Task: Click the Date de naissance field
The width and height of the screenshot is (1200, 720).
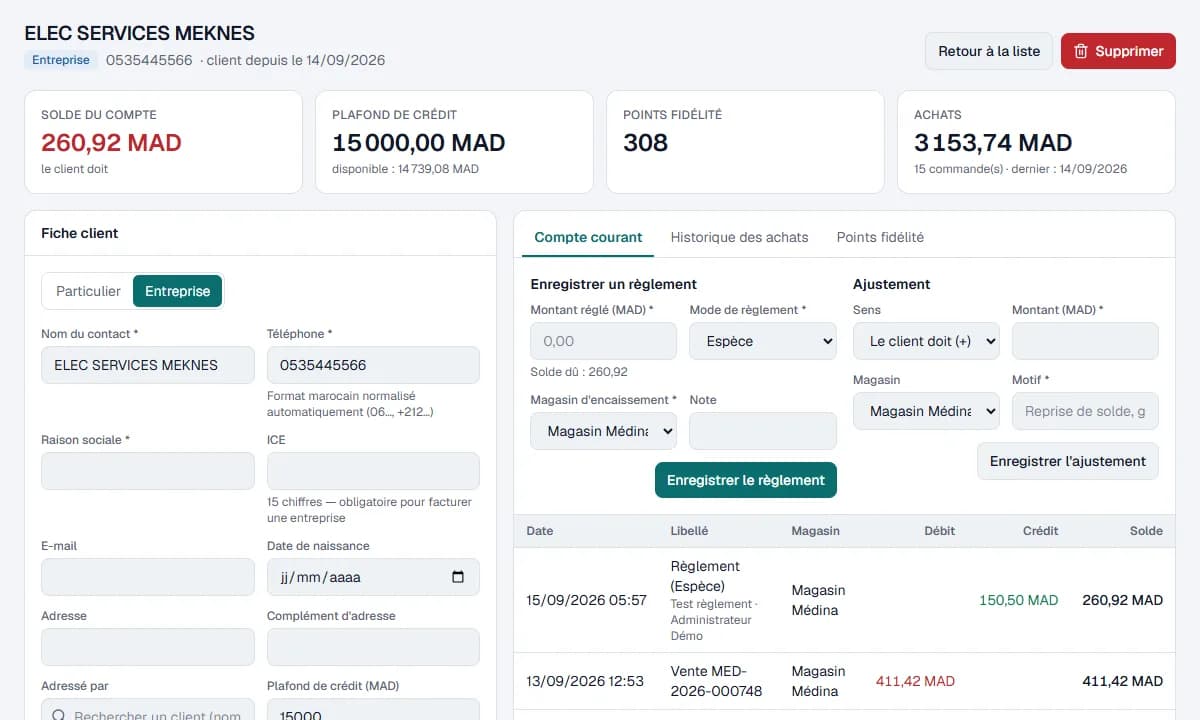Action: [x=373, y=577]
